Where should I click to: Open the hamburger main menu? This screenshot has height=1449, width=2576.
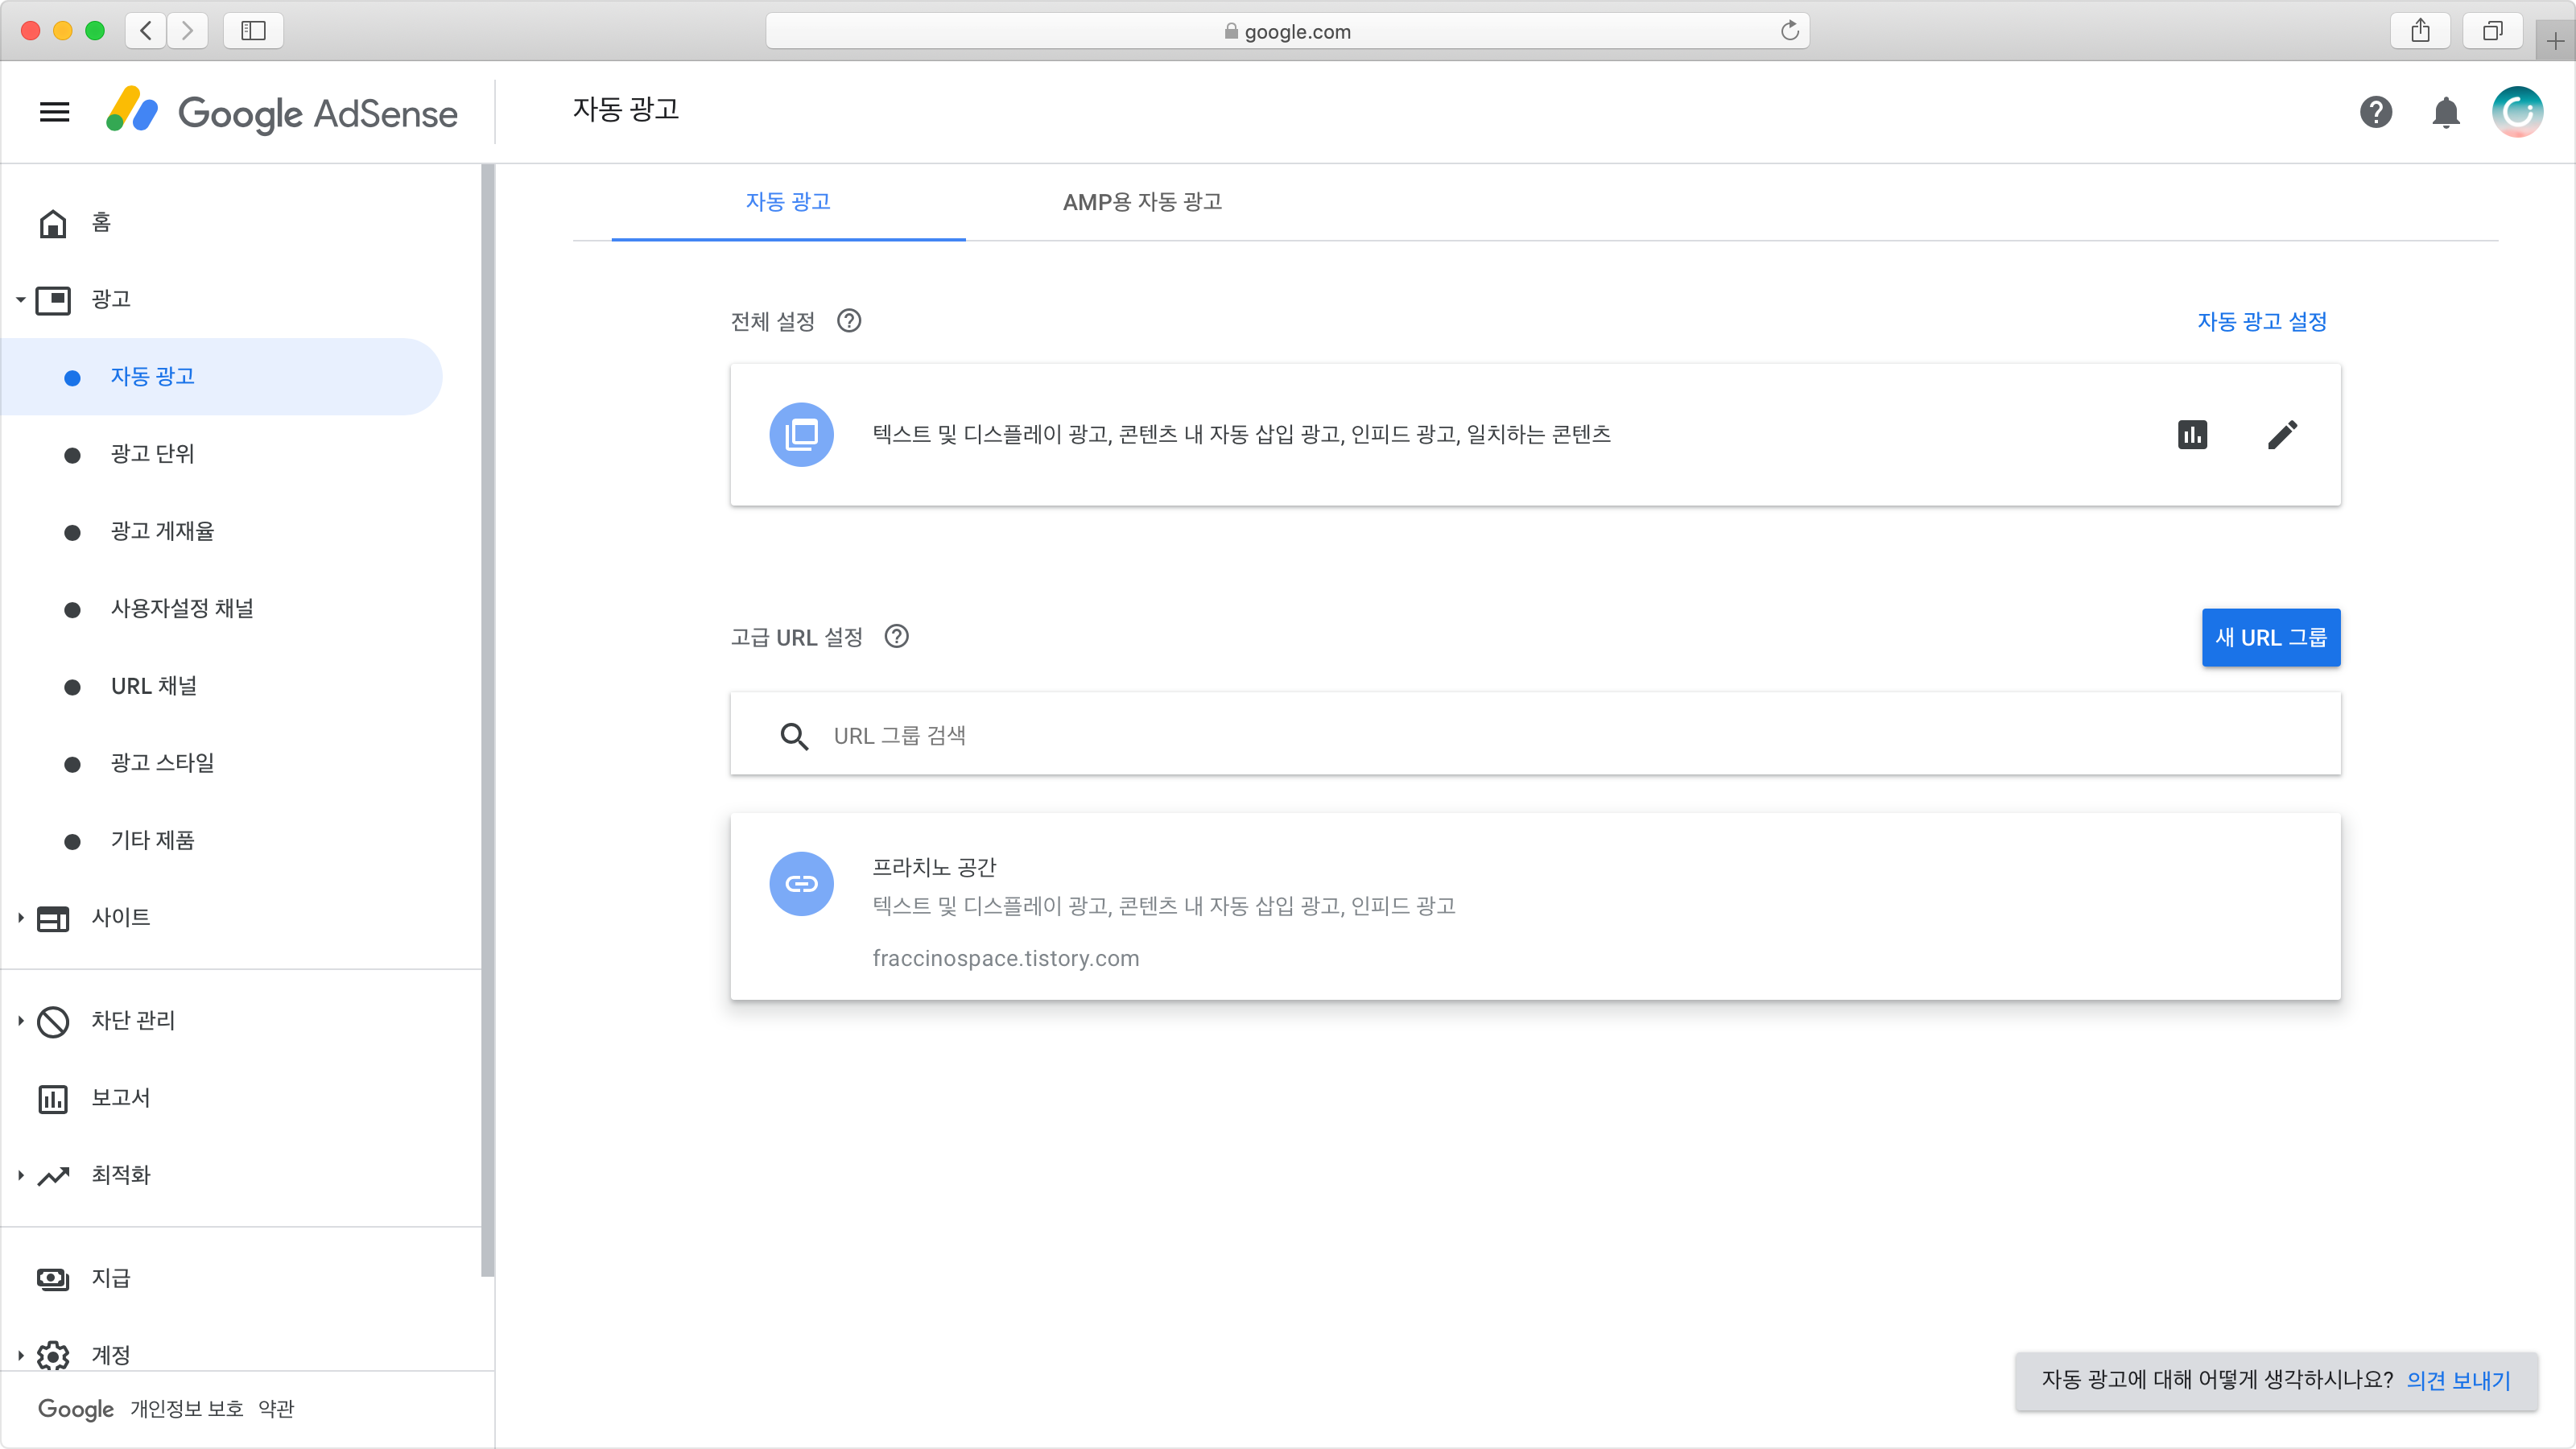coord(54,112)
